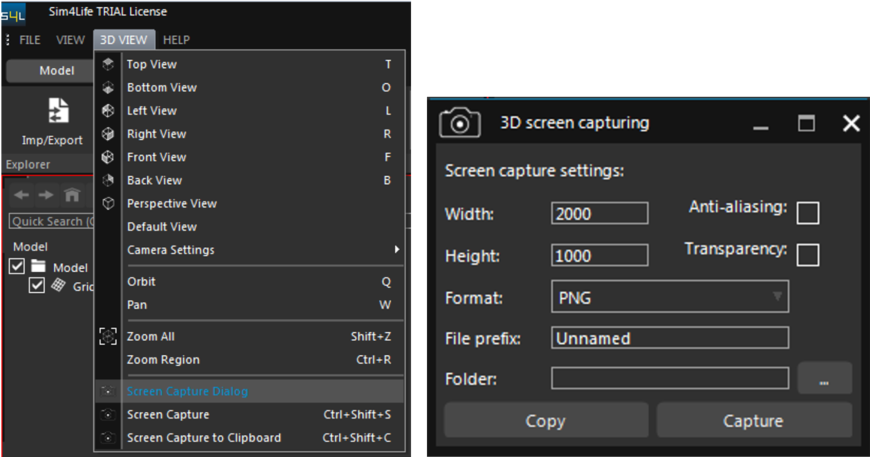Screen dimensions: 870x457
Task: Click the Width input field
Action: (599, 213)
